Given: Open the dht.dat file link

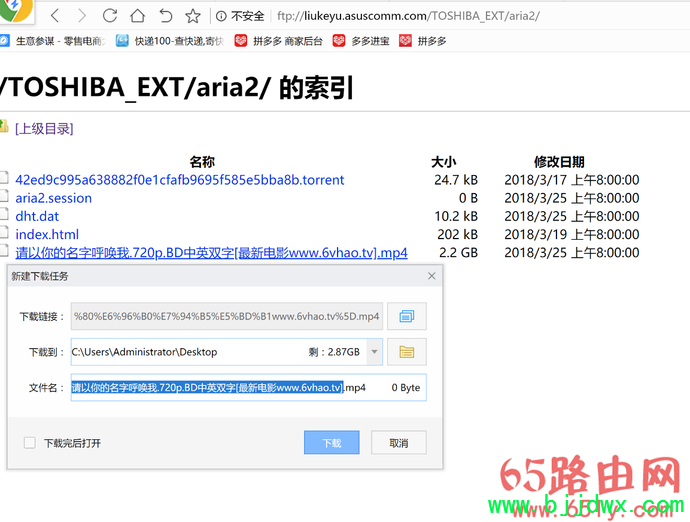Looking at the screenshot, I should (x=37, y=216).
